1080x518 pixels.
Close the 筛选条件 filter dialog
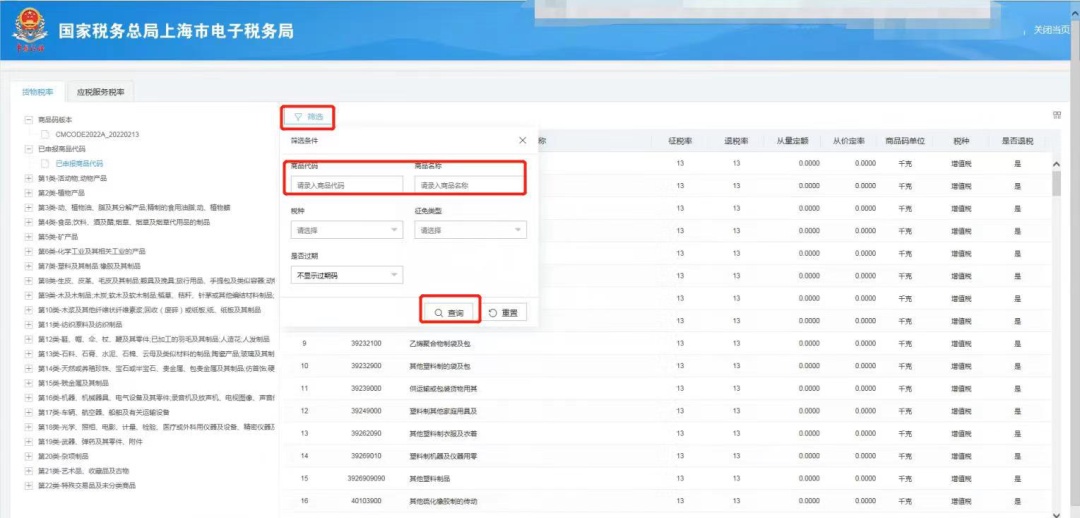522,141
